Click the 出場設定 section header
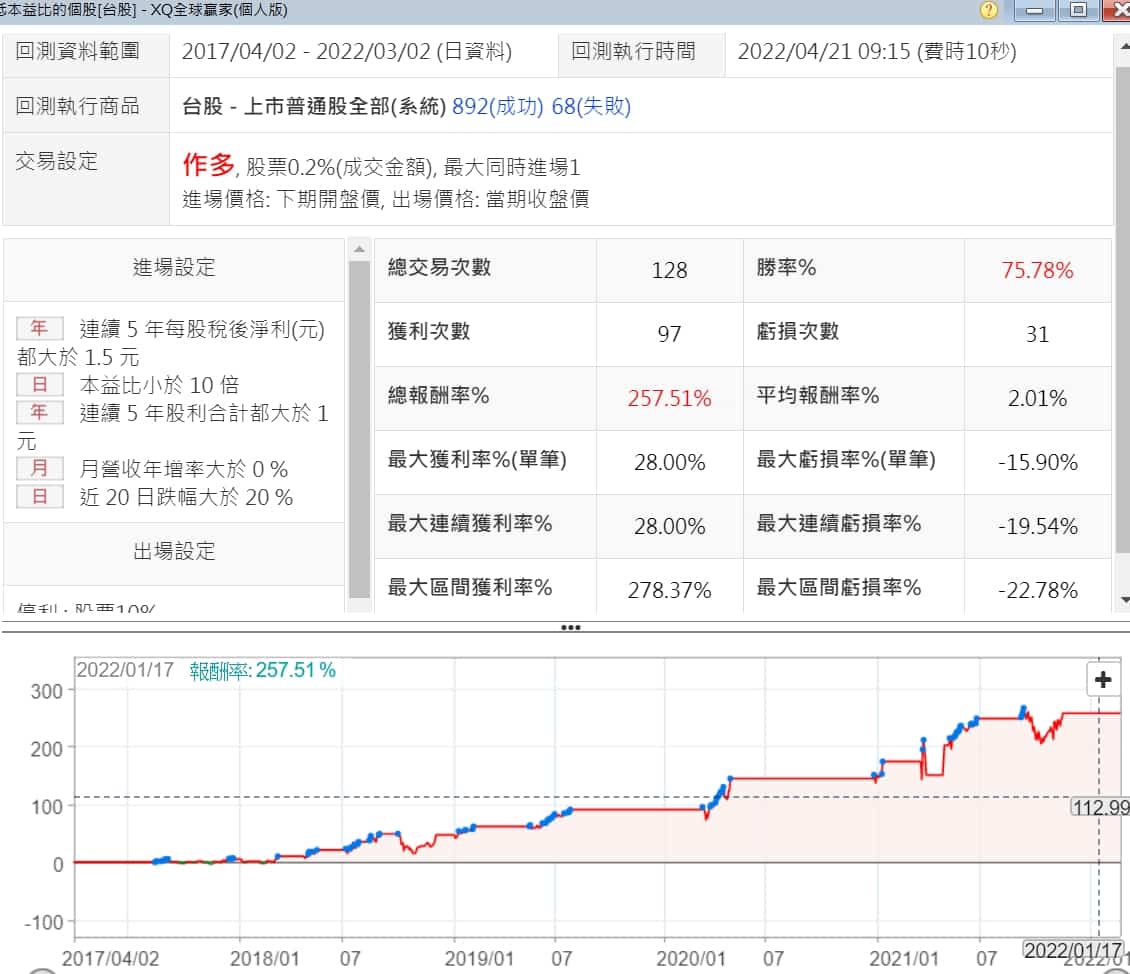 click(174, 552)
